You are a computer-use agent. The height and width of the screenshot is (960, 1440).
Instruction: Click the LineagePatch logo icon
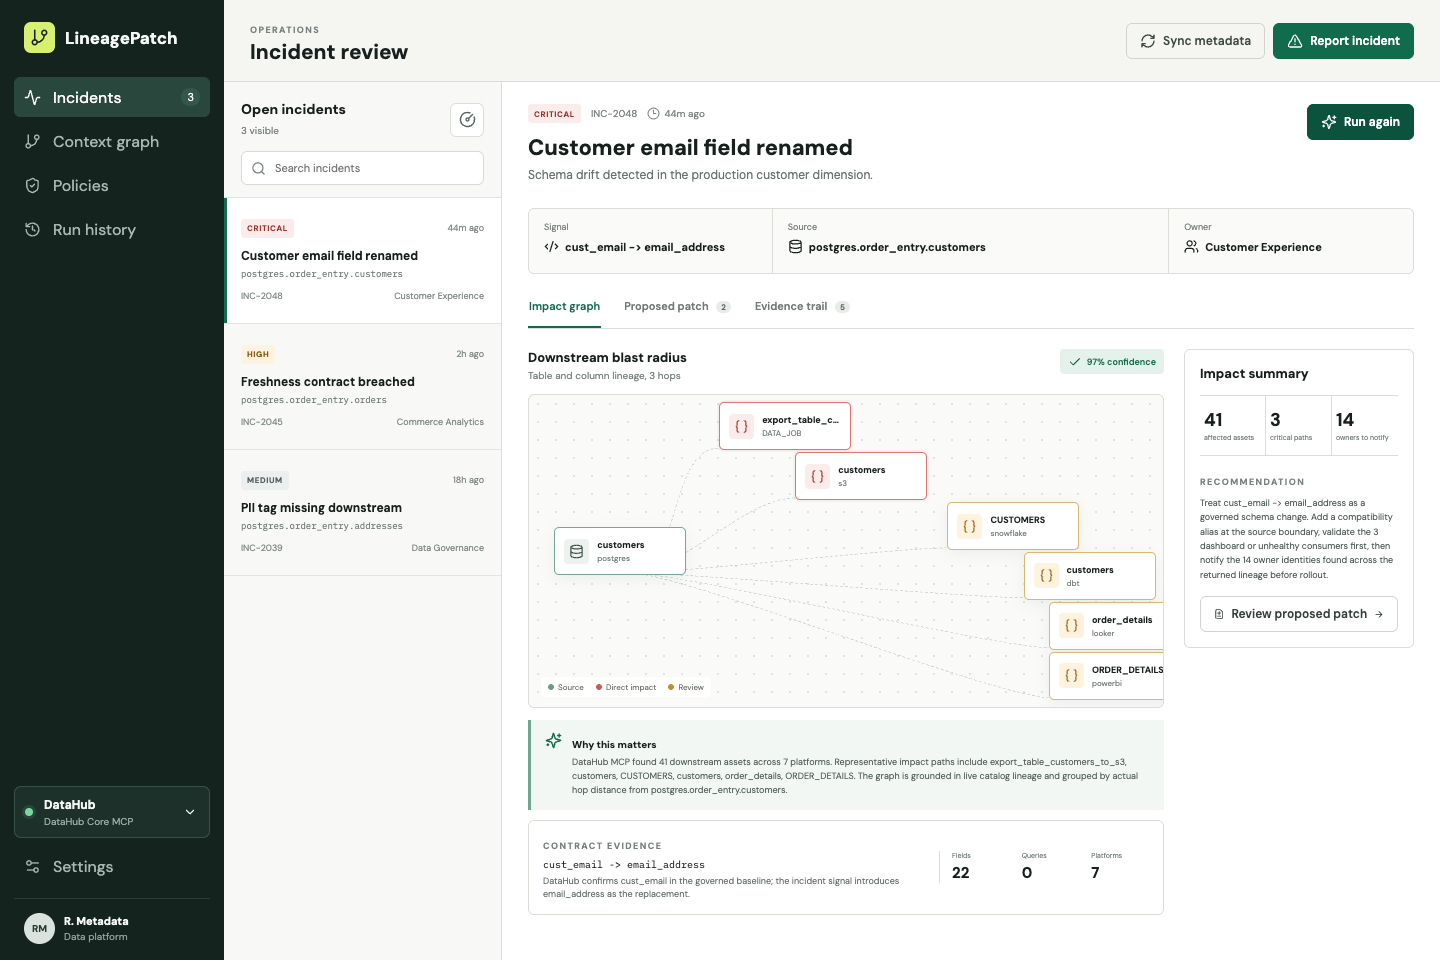(x=39, y=38)
